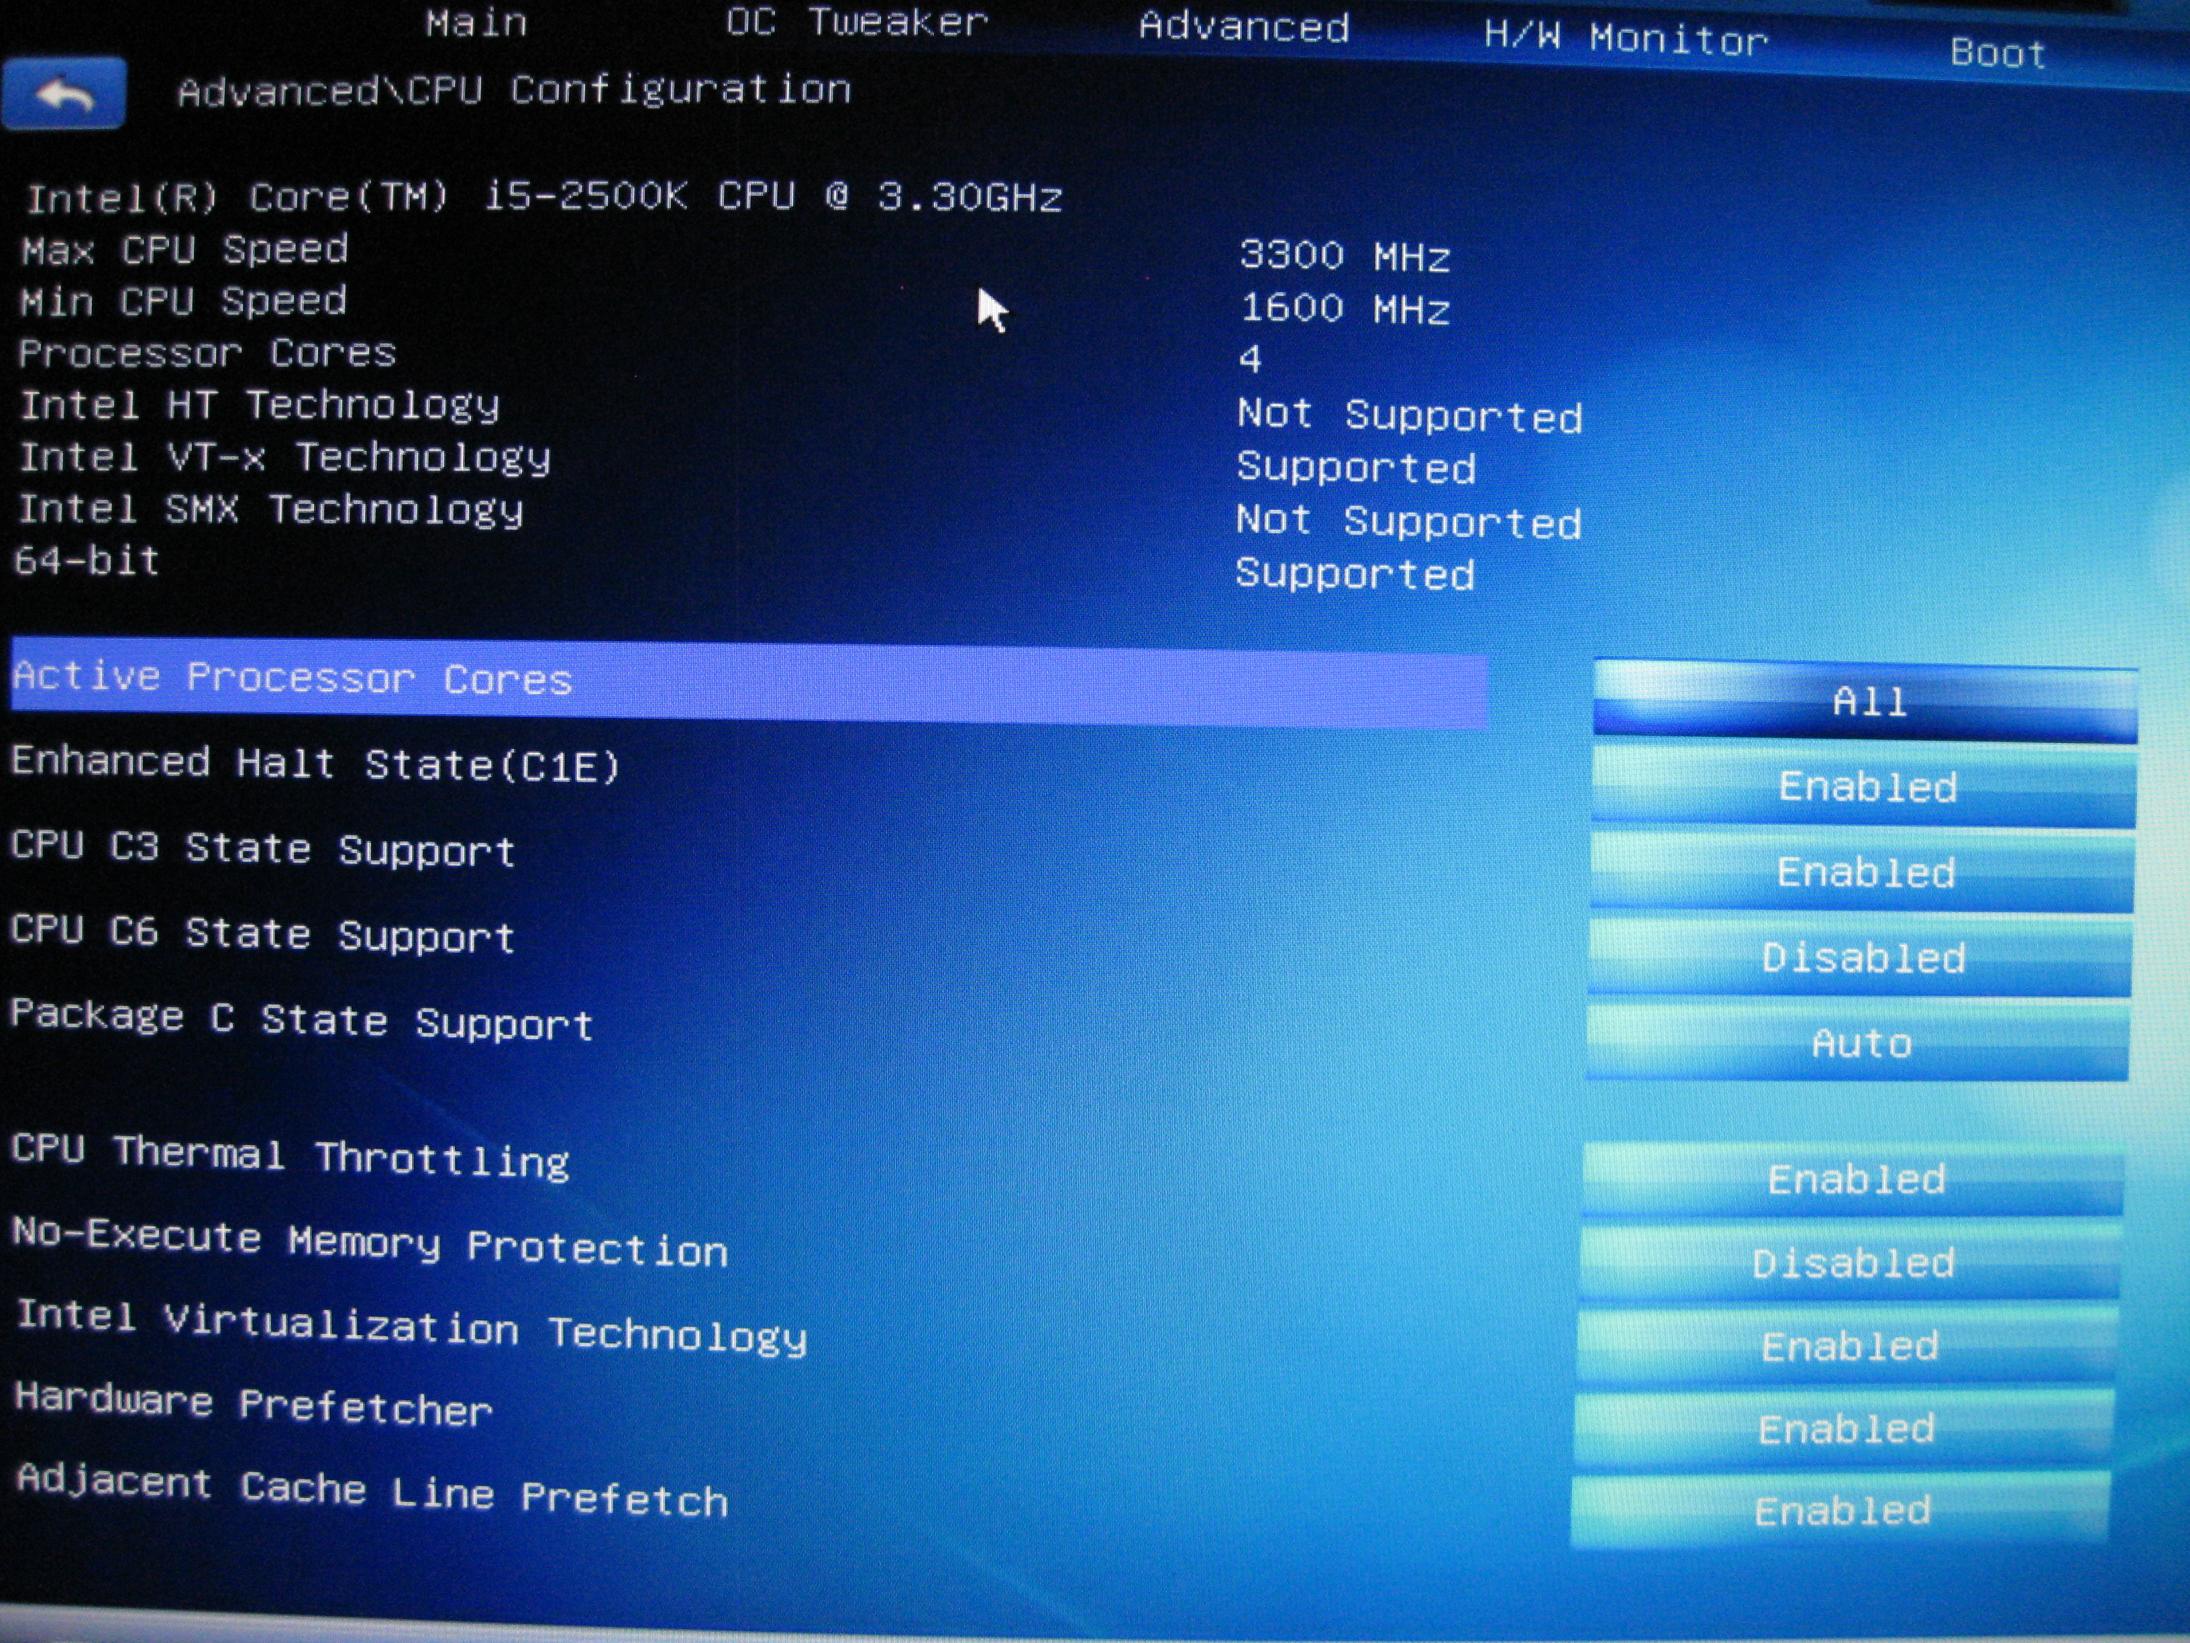Click the back arrow icon
Image resolution: width=2190 pixels, height=1643 pixels.
(x=64, y=95)
